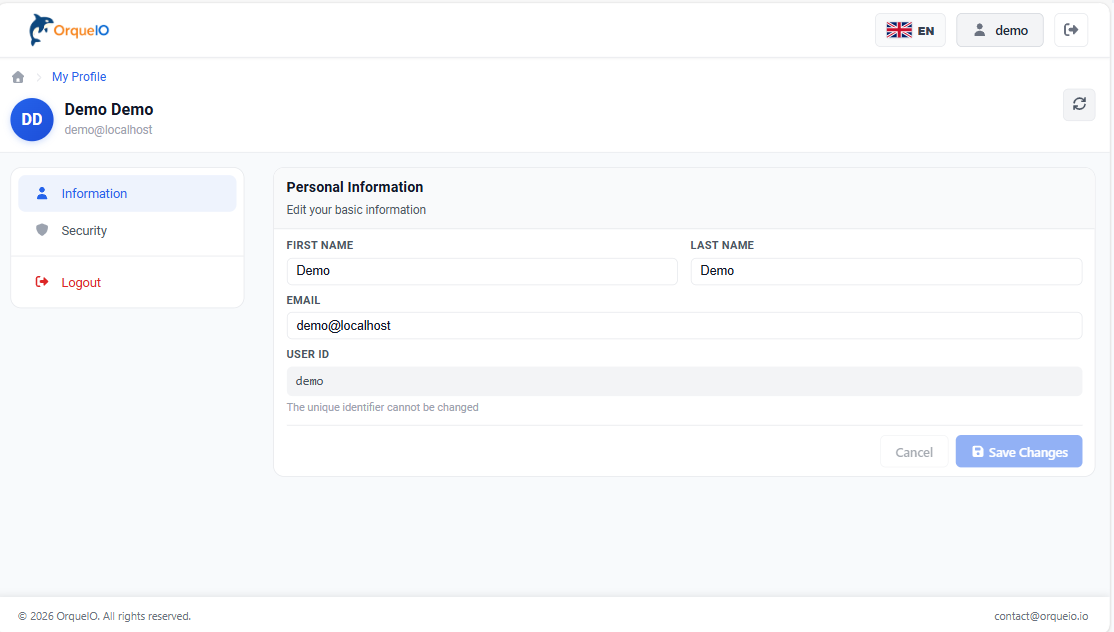The width and height of the screenshot is (1114, 632).
Task: Click the Demo Demo profile name heading
Action: 109,110
